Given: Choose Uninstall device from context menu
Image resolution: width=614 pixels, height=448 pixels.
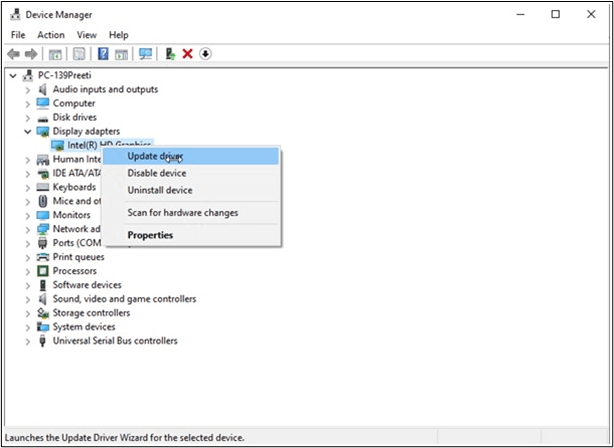Looking at the screenshot, I should [x=192, y=190].
